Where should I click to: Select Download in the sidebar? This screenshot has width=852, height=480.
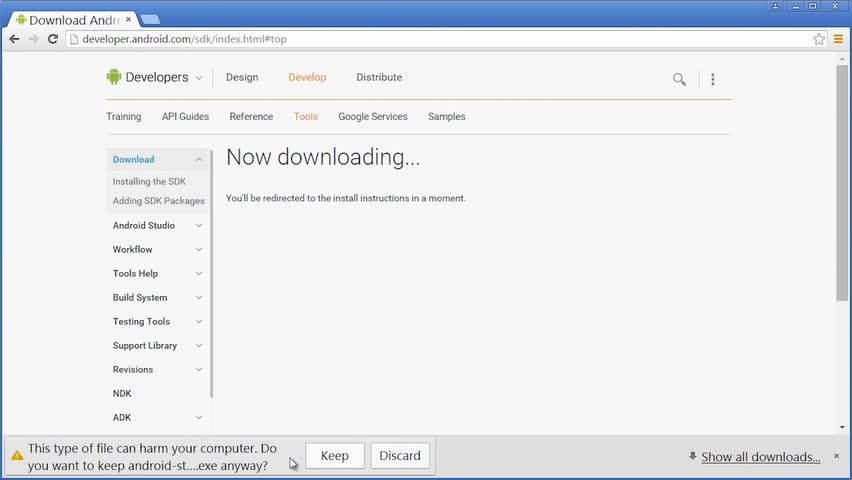(x=134, y=159)
